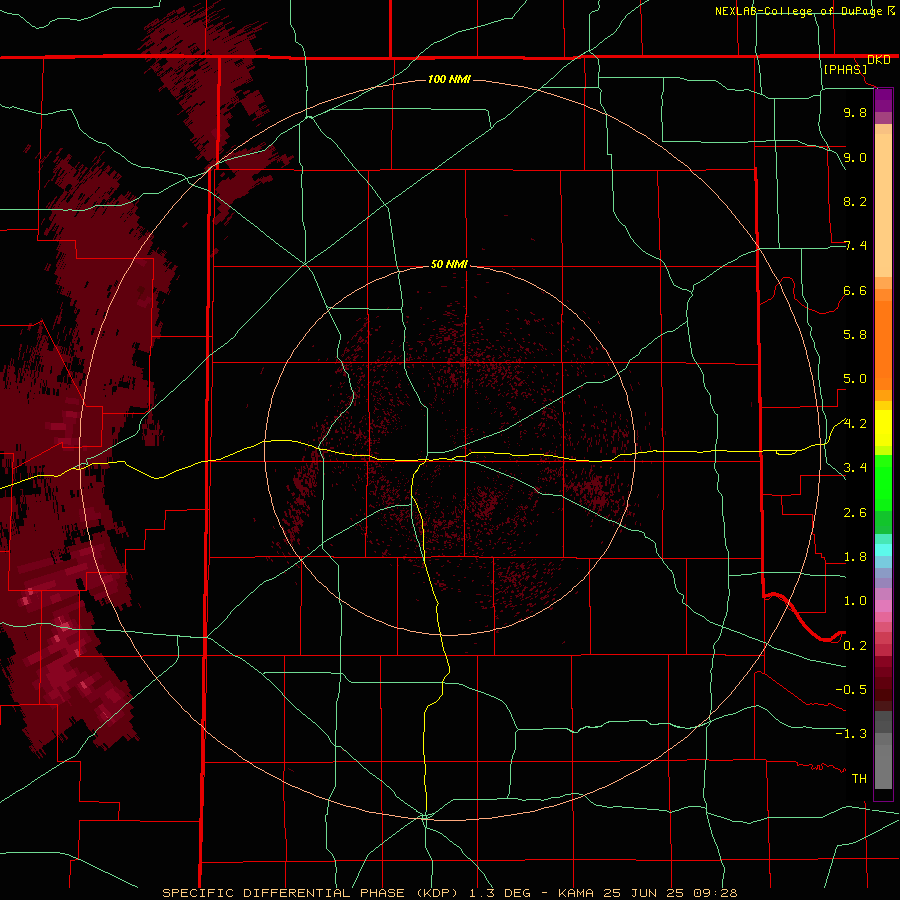This screenshot has width=900, height=900.
Task: Click the 50 NMI range ring label
Action: 449,264
